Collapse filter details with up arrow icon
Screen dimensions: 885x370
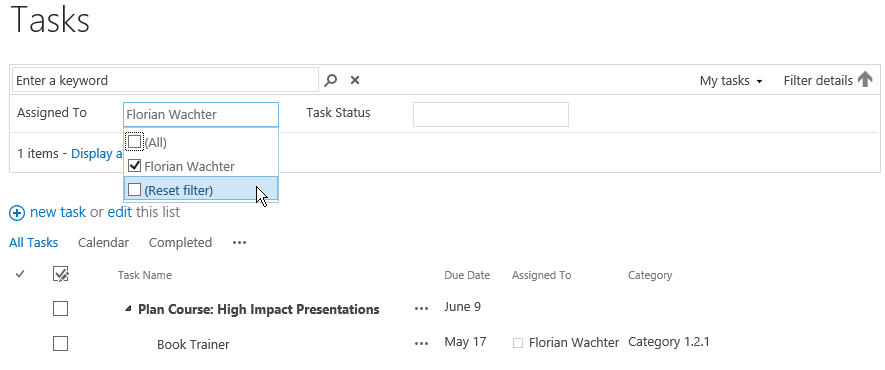[865, 80]
